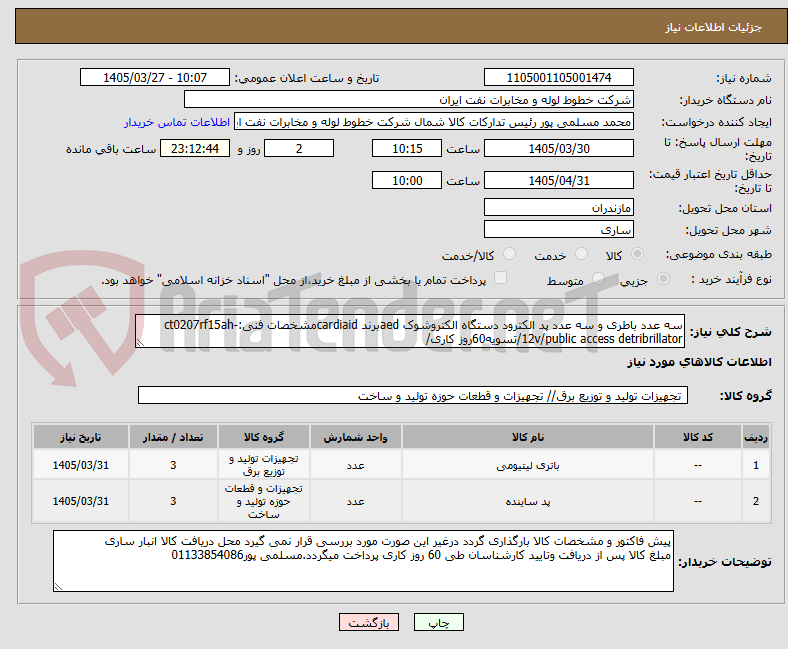Click the نام کالا column header
Image resolution: width=788 pixels, height=649 pixels.
pyautogui.click(x=528, y=437)
